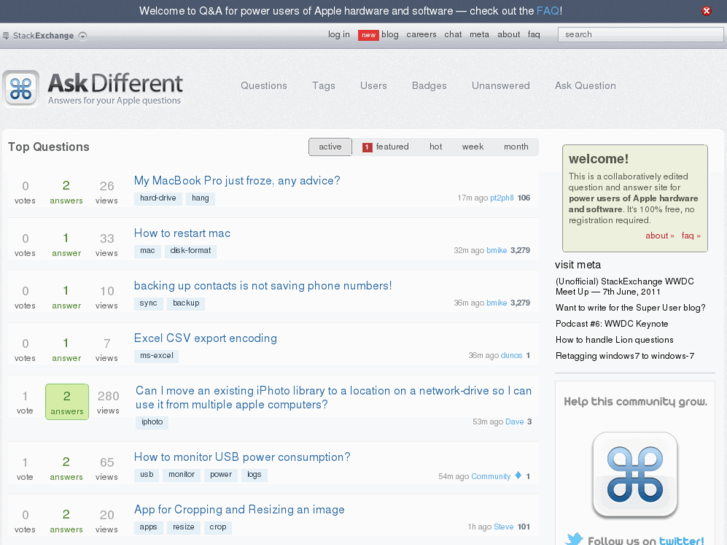The height and width of the screenshot is (545, 727).
Task: Focus the search field
Action: [640, 34]
